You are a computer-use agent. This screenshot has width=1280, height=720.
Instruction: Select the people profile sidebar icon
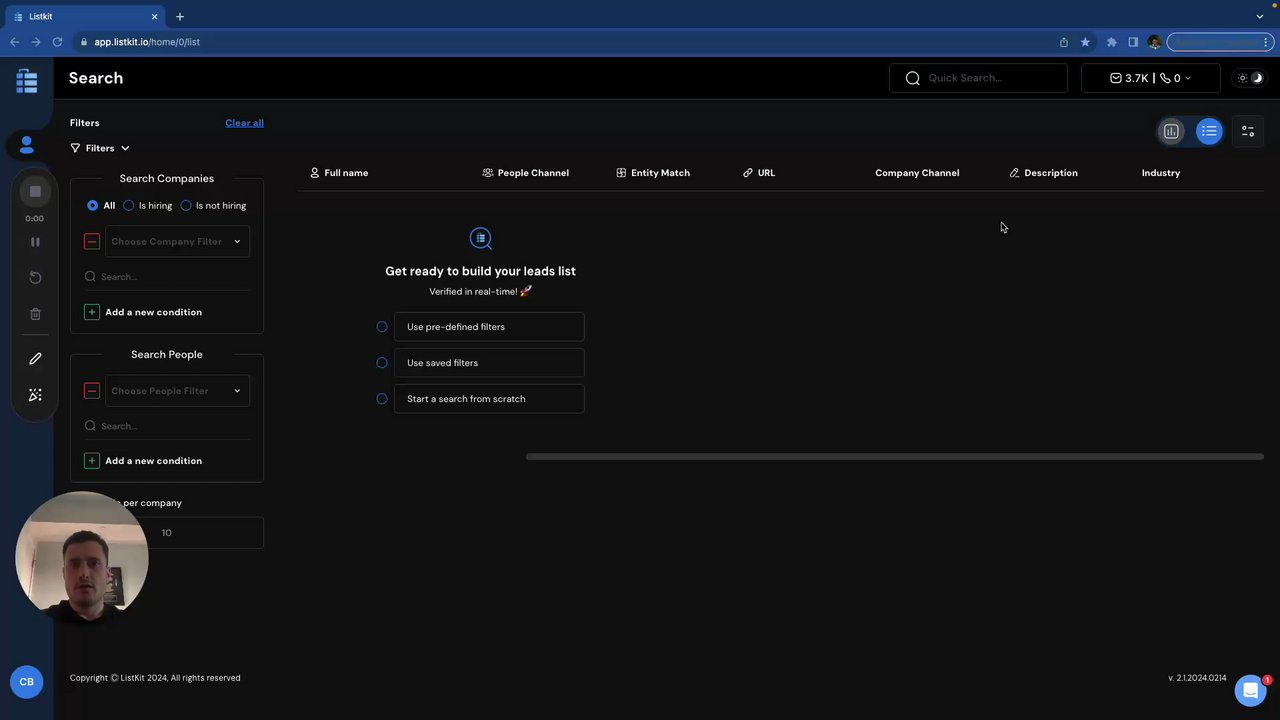[x=27, y=145]
